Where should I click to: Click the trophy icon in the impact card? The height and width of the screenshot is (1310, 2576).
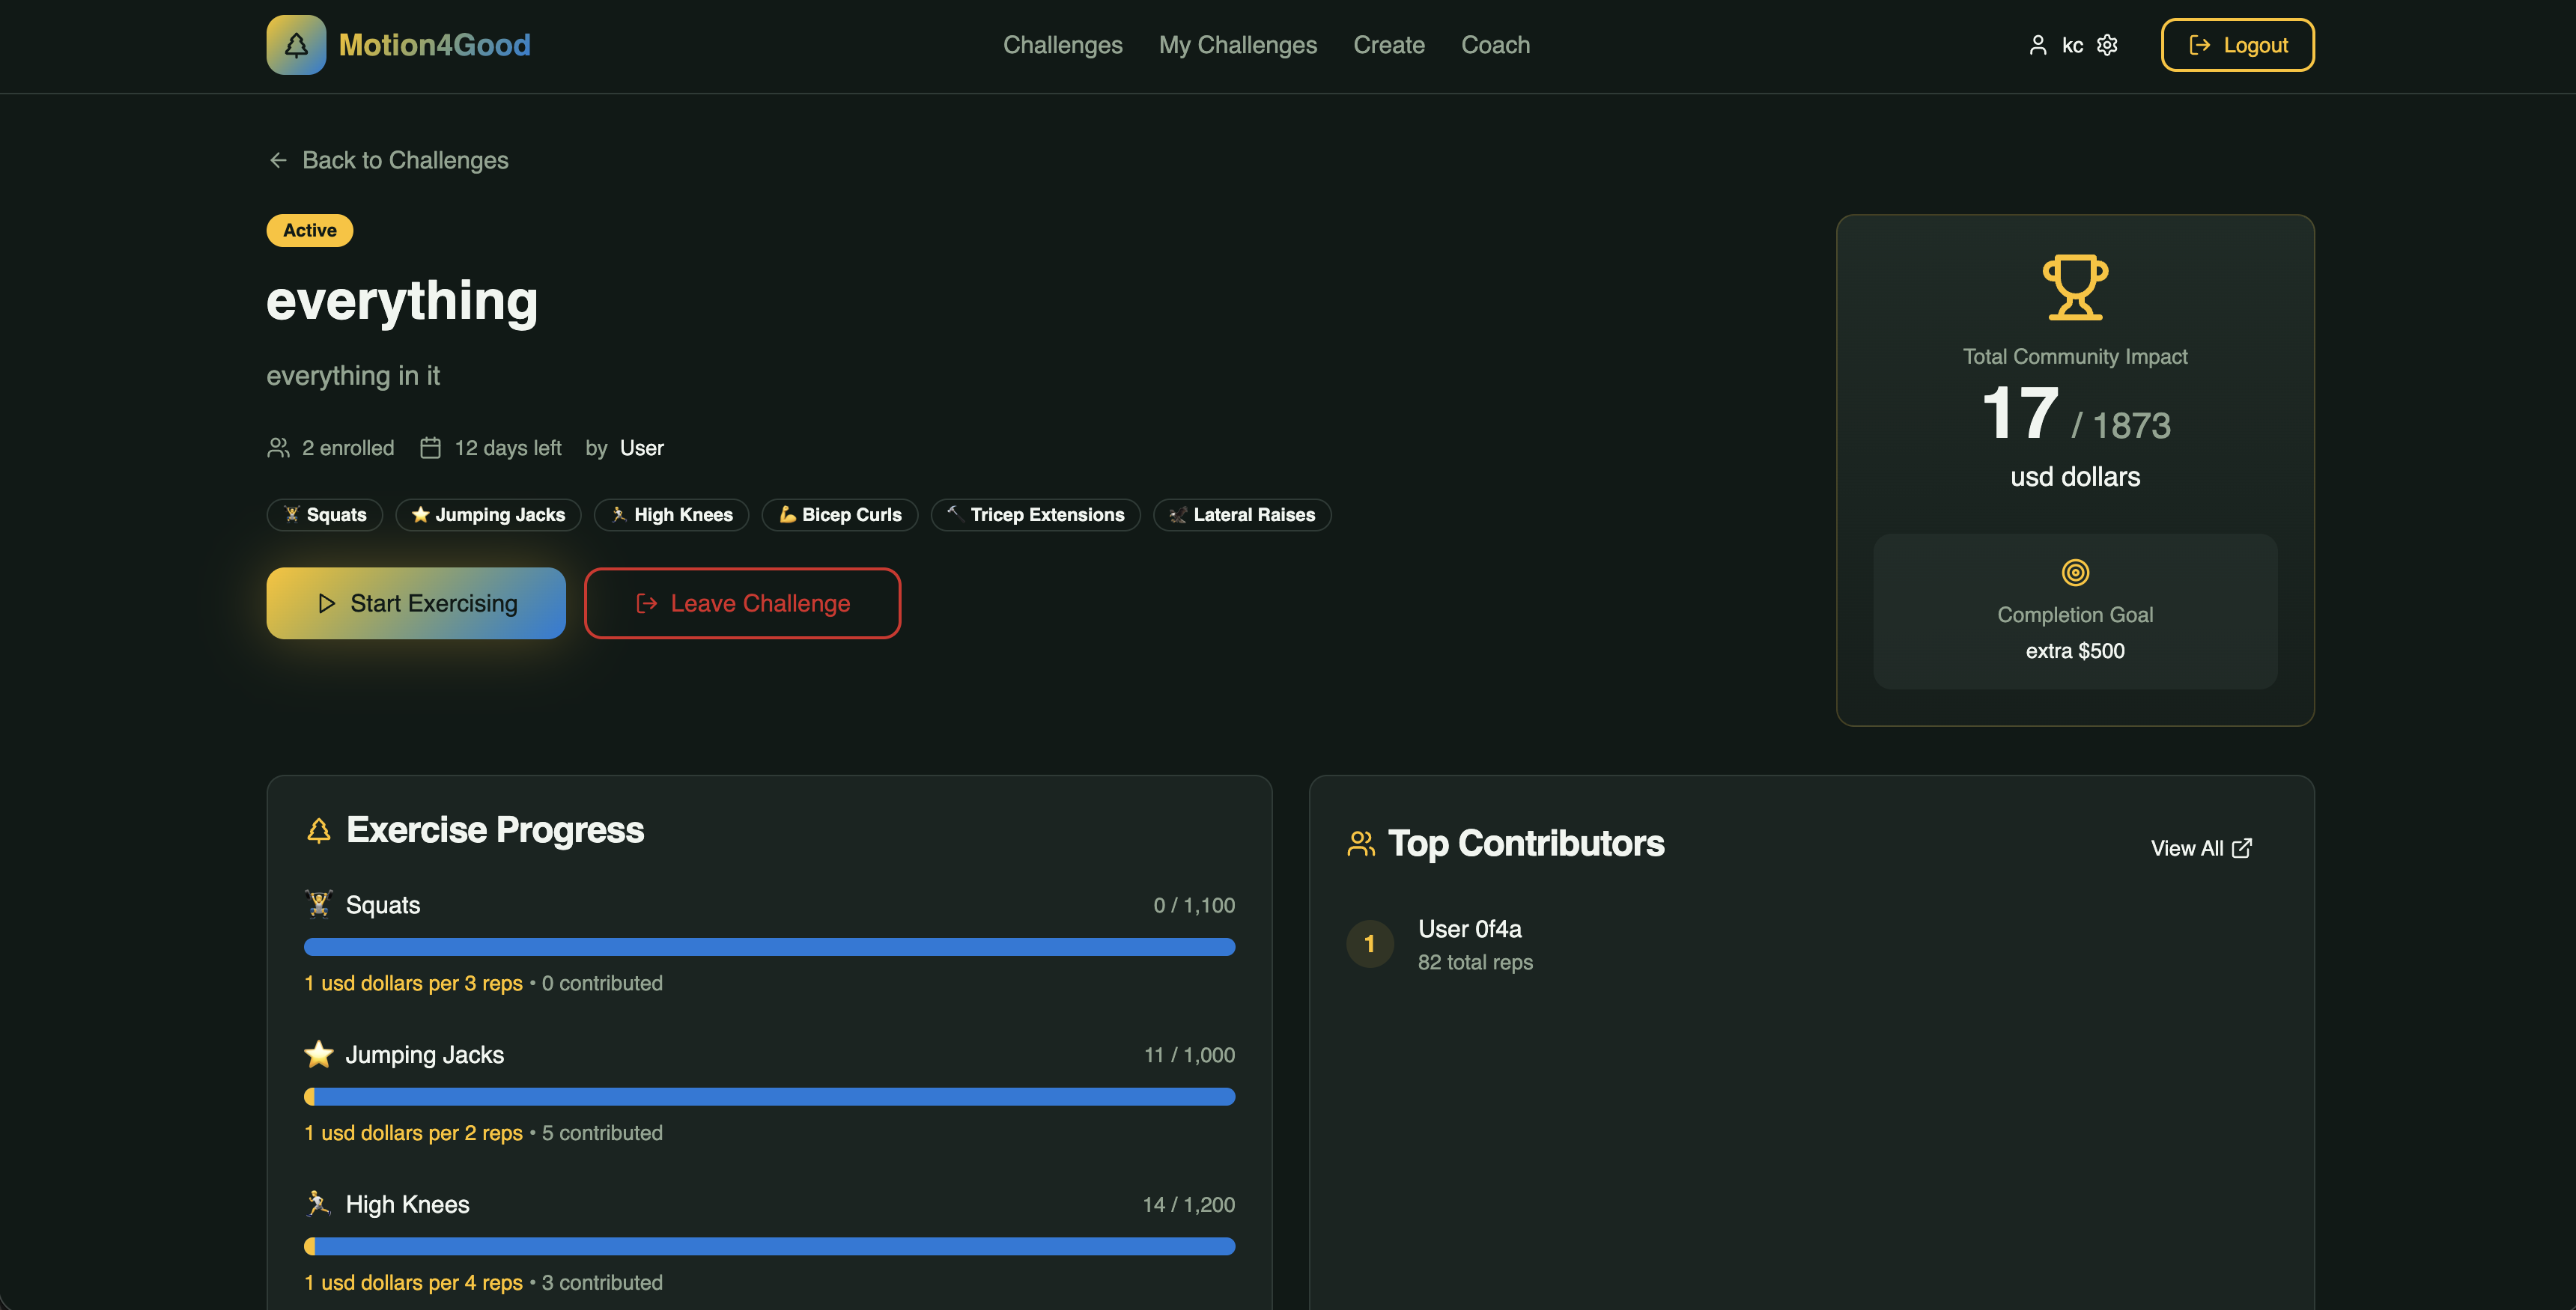pyautogui.click(x=2075, y=287)
